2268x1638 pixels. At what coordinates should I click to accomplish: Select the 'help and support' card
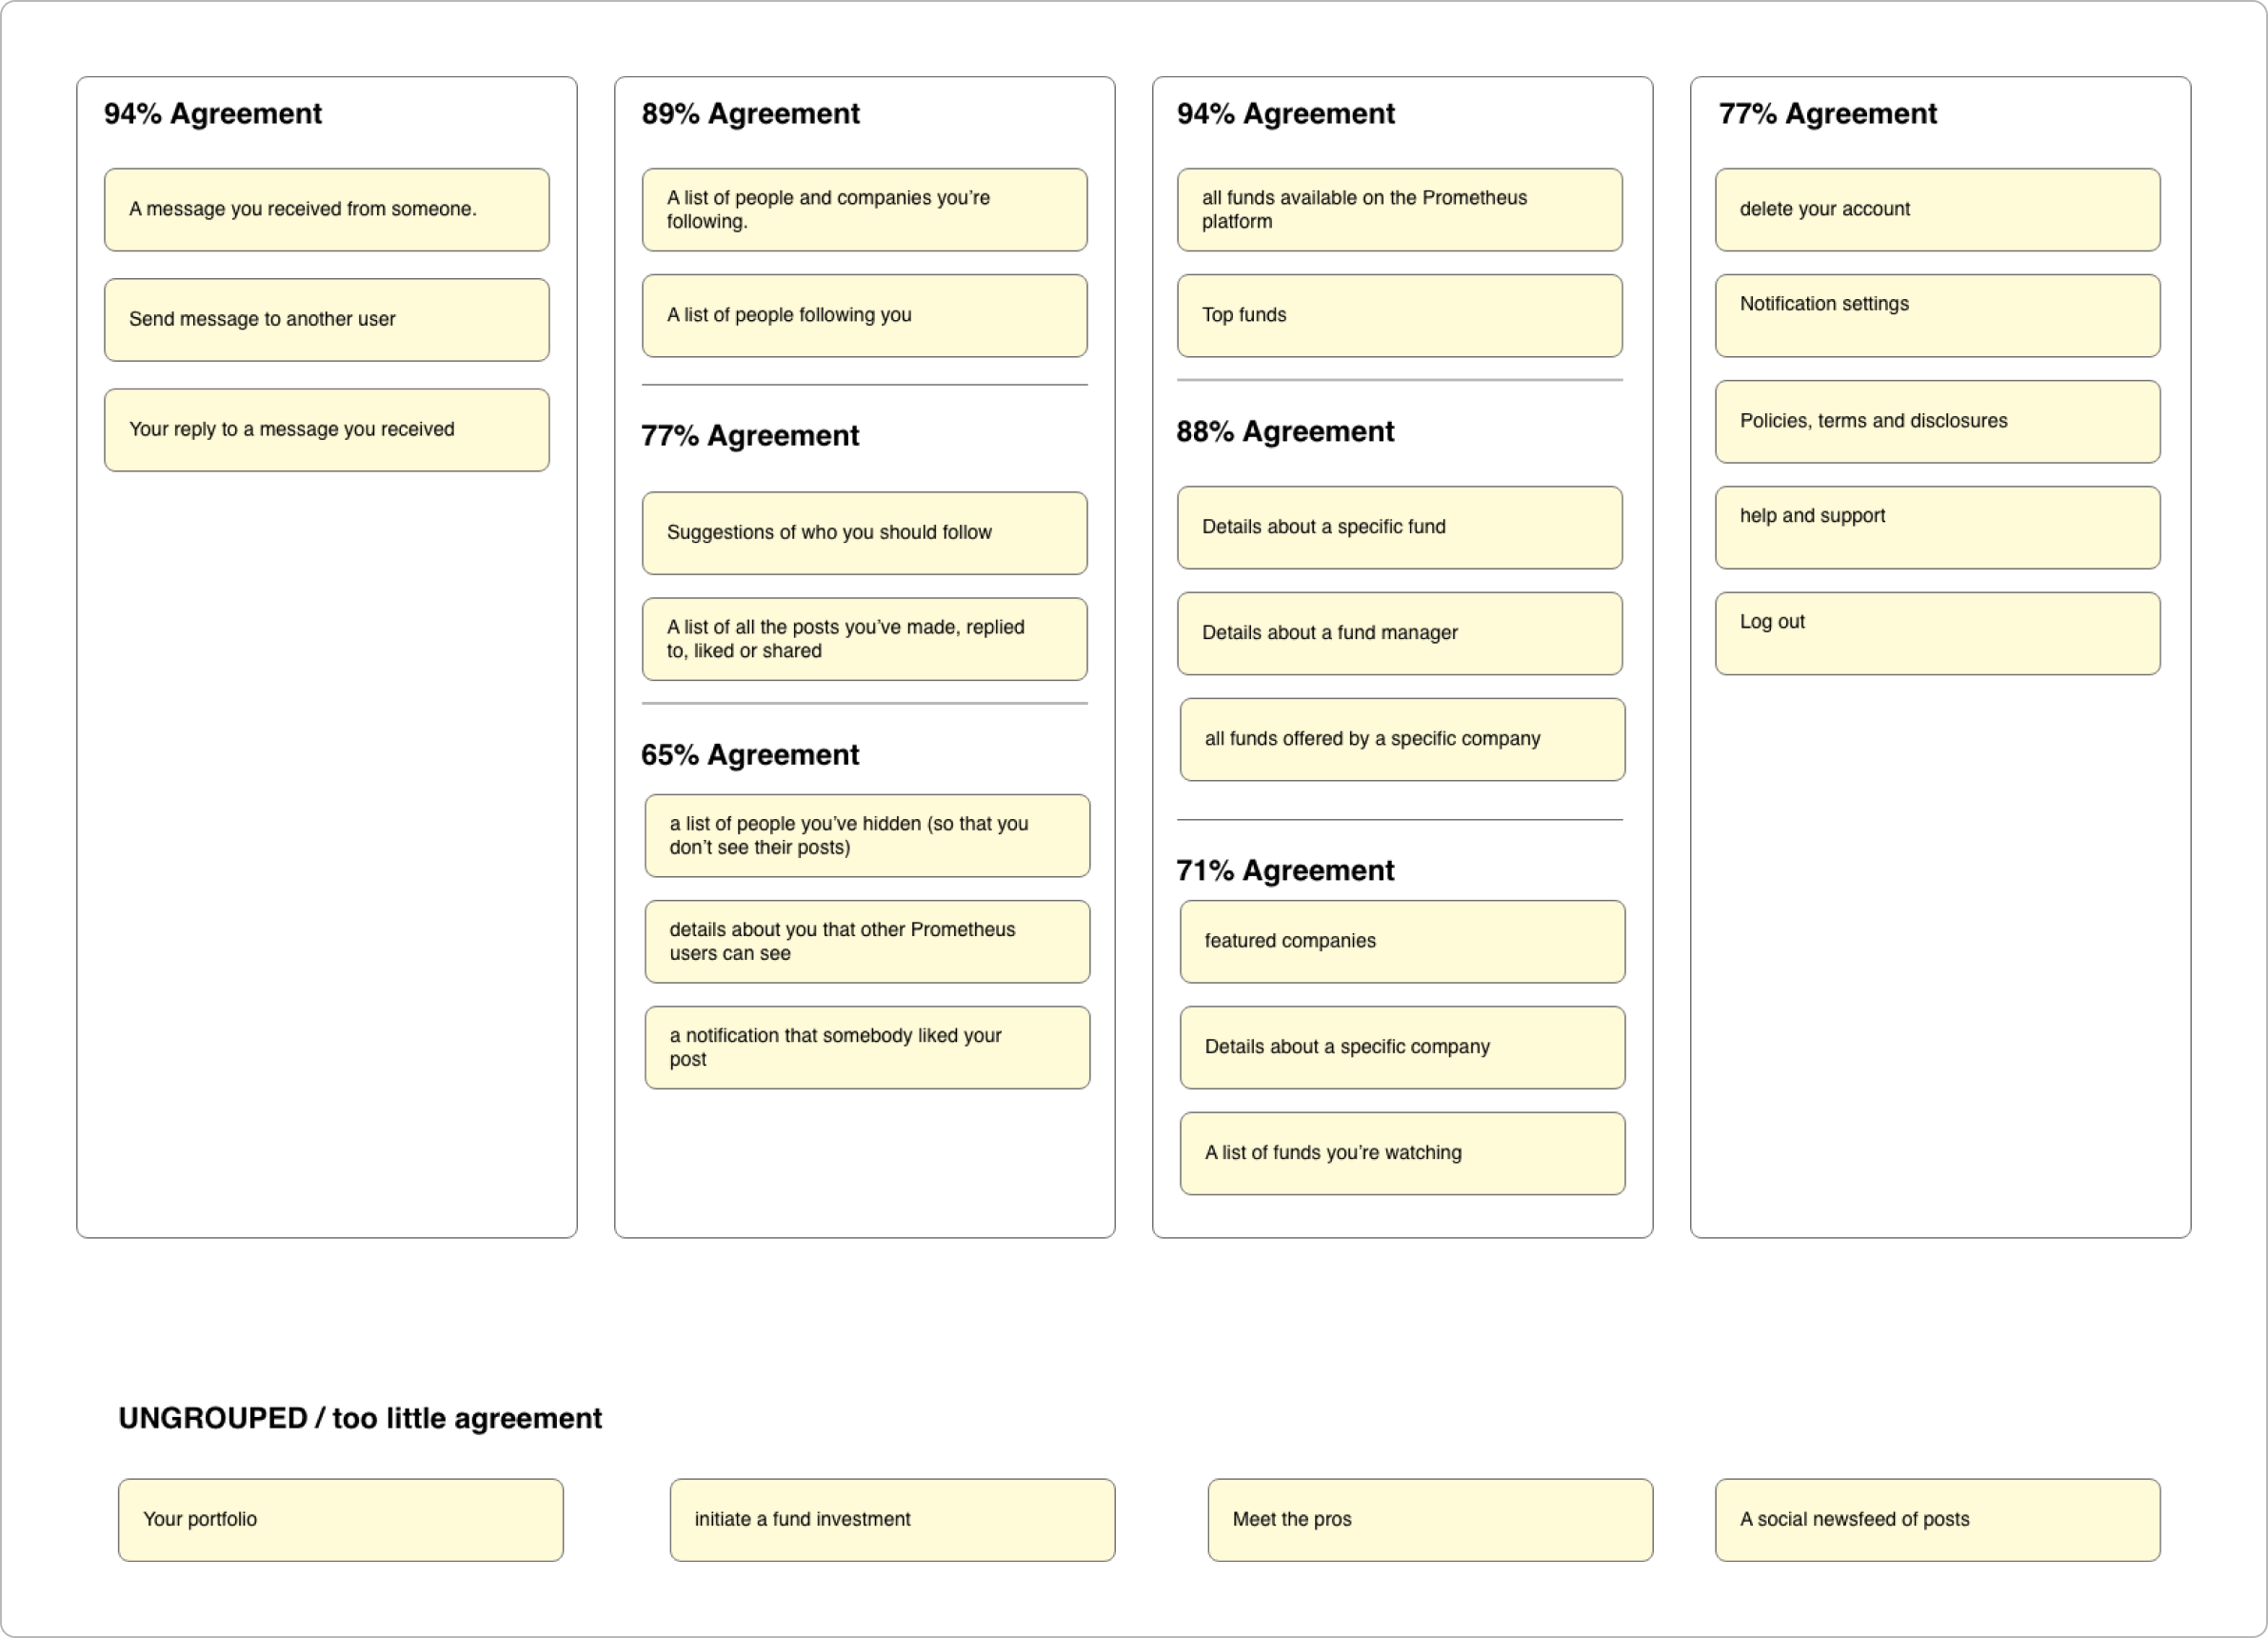1937,528
